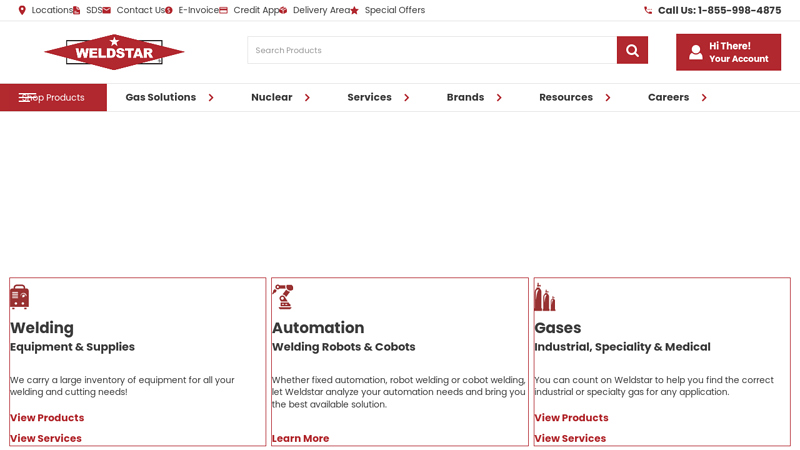Open the Brands menu item
Screen dimensions: 800x450
coord(465,97)
